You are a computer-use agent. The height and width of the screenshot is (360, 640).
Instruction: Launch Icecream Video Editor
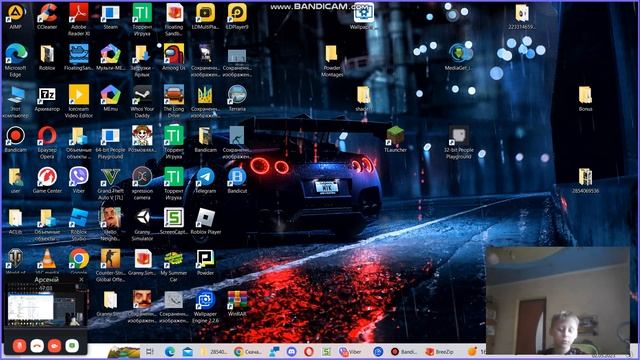tap(79, 95)
